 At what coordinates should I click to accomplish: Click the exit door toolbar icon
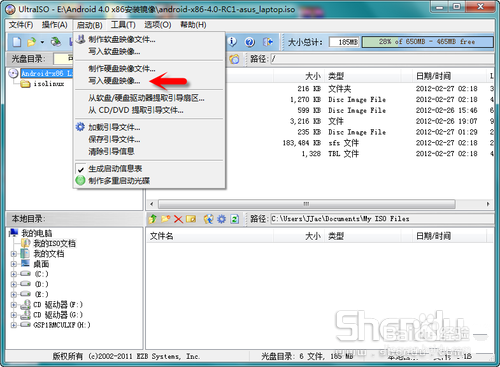click(268, 42)
